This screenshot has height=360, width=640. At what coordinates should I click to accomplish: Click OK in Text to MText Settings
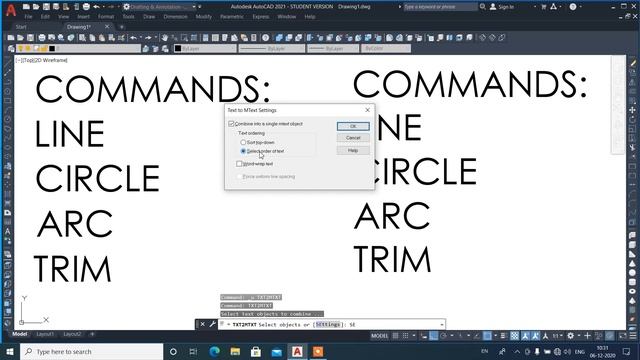(353, 126)
